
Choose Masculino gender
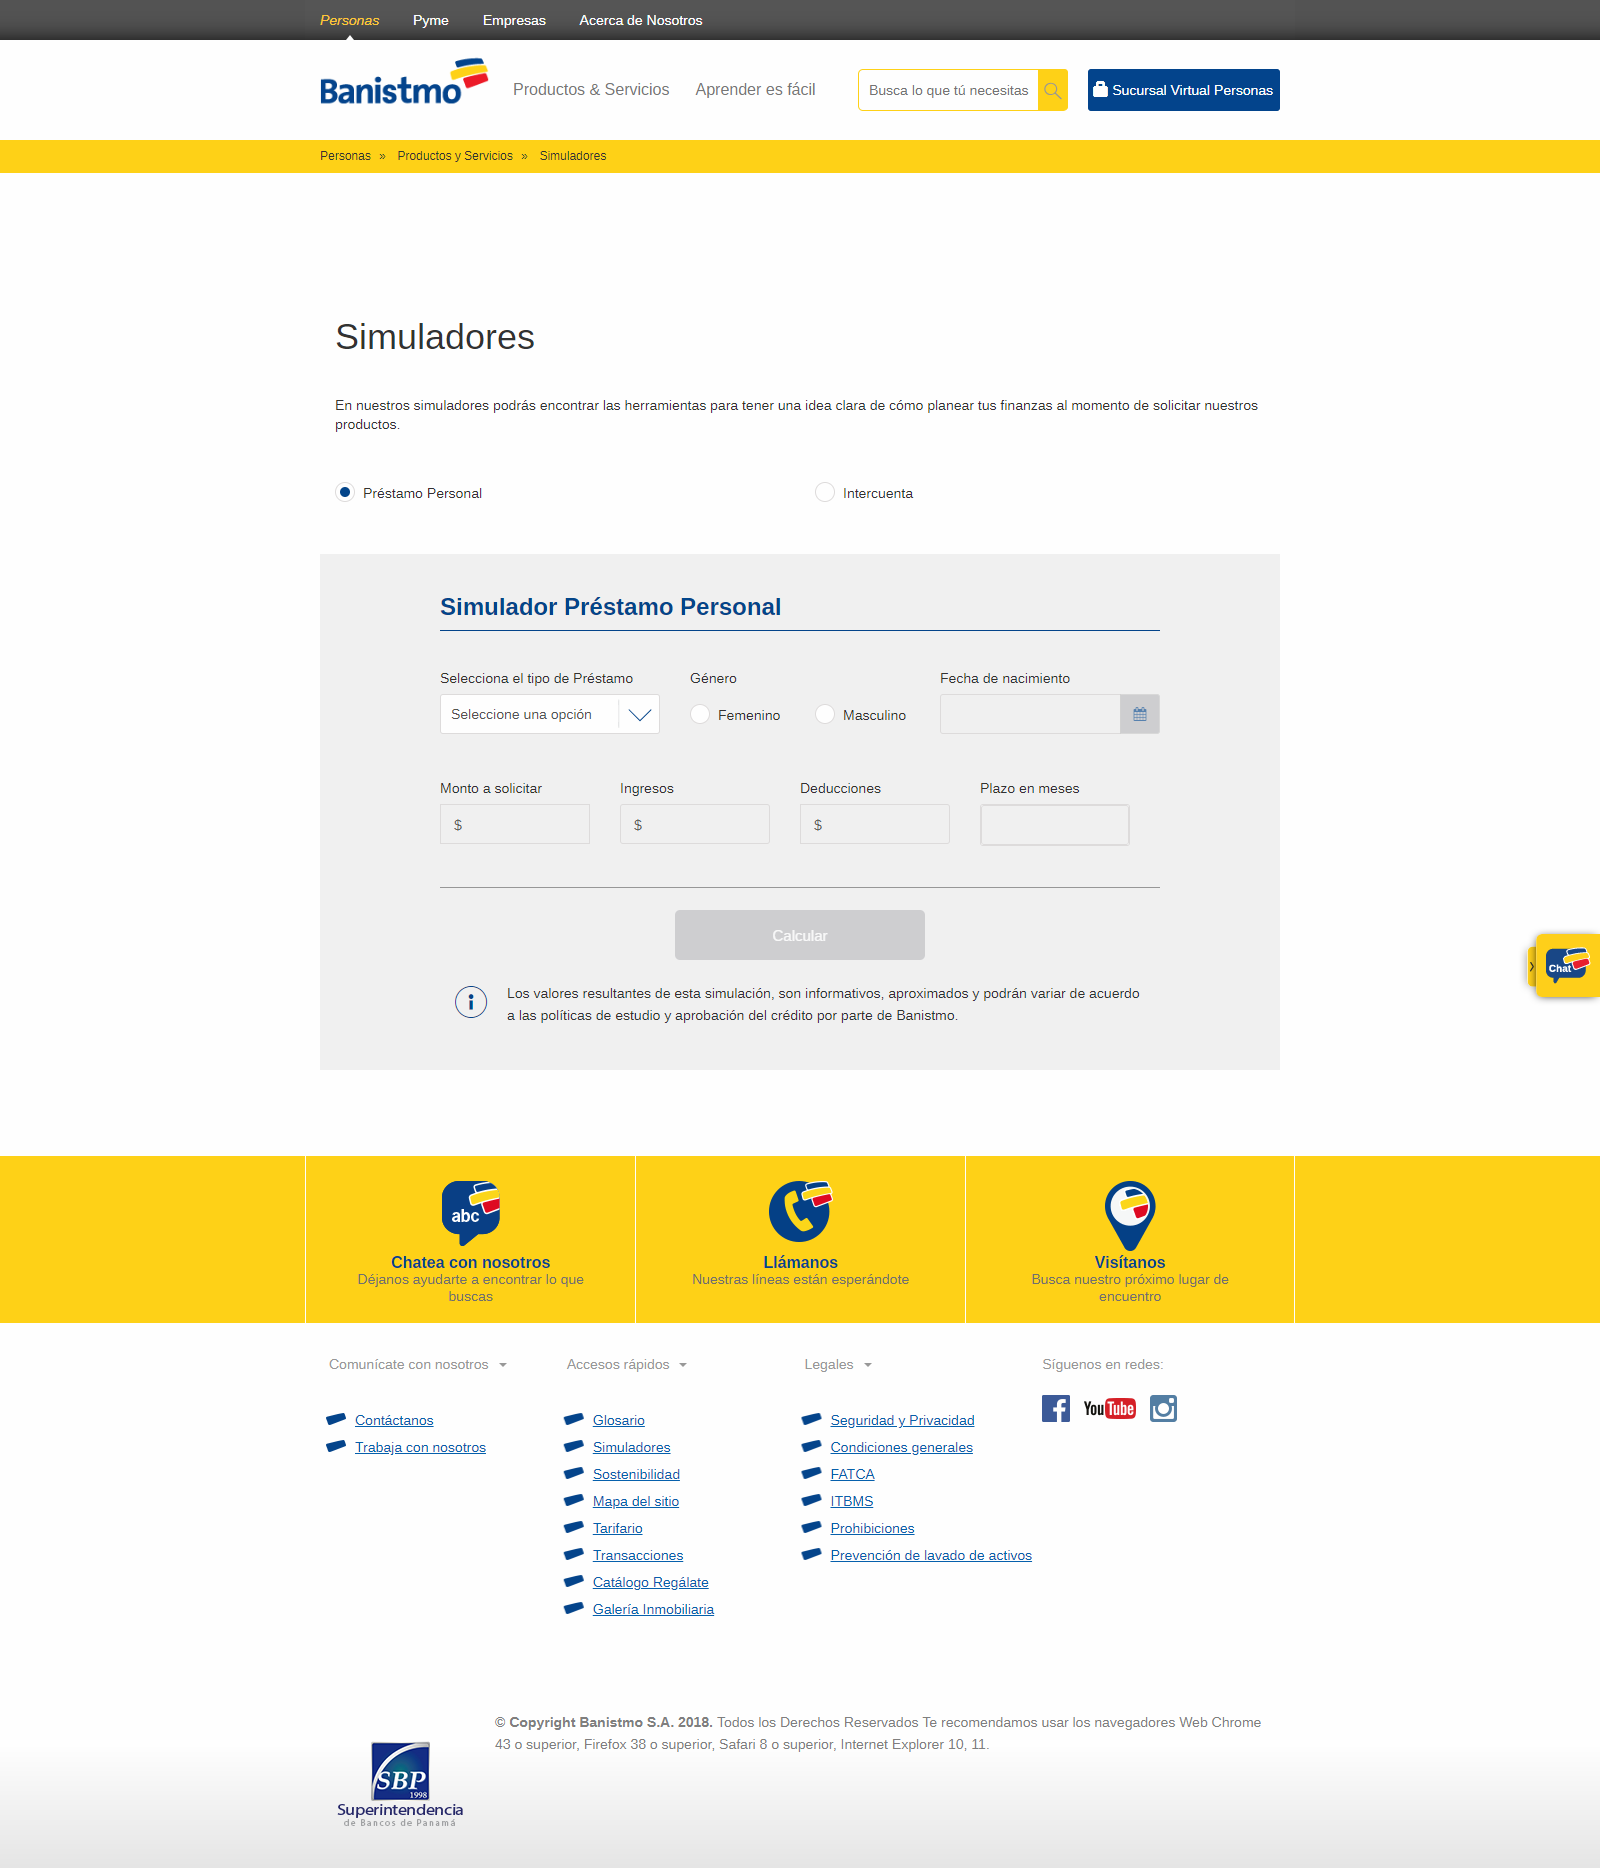pyautogui.click(x=825, y=714)
